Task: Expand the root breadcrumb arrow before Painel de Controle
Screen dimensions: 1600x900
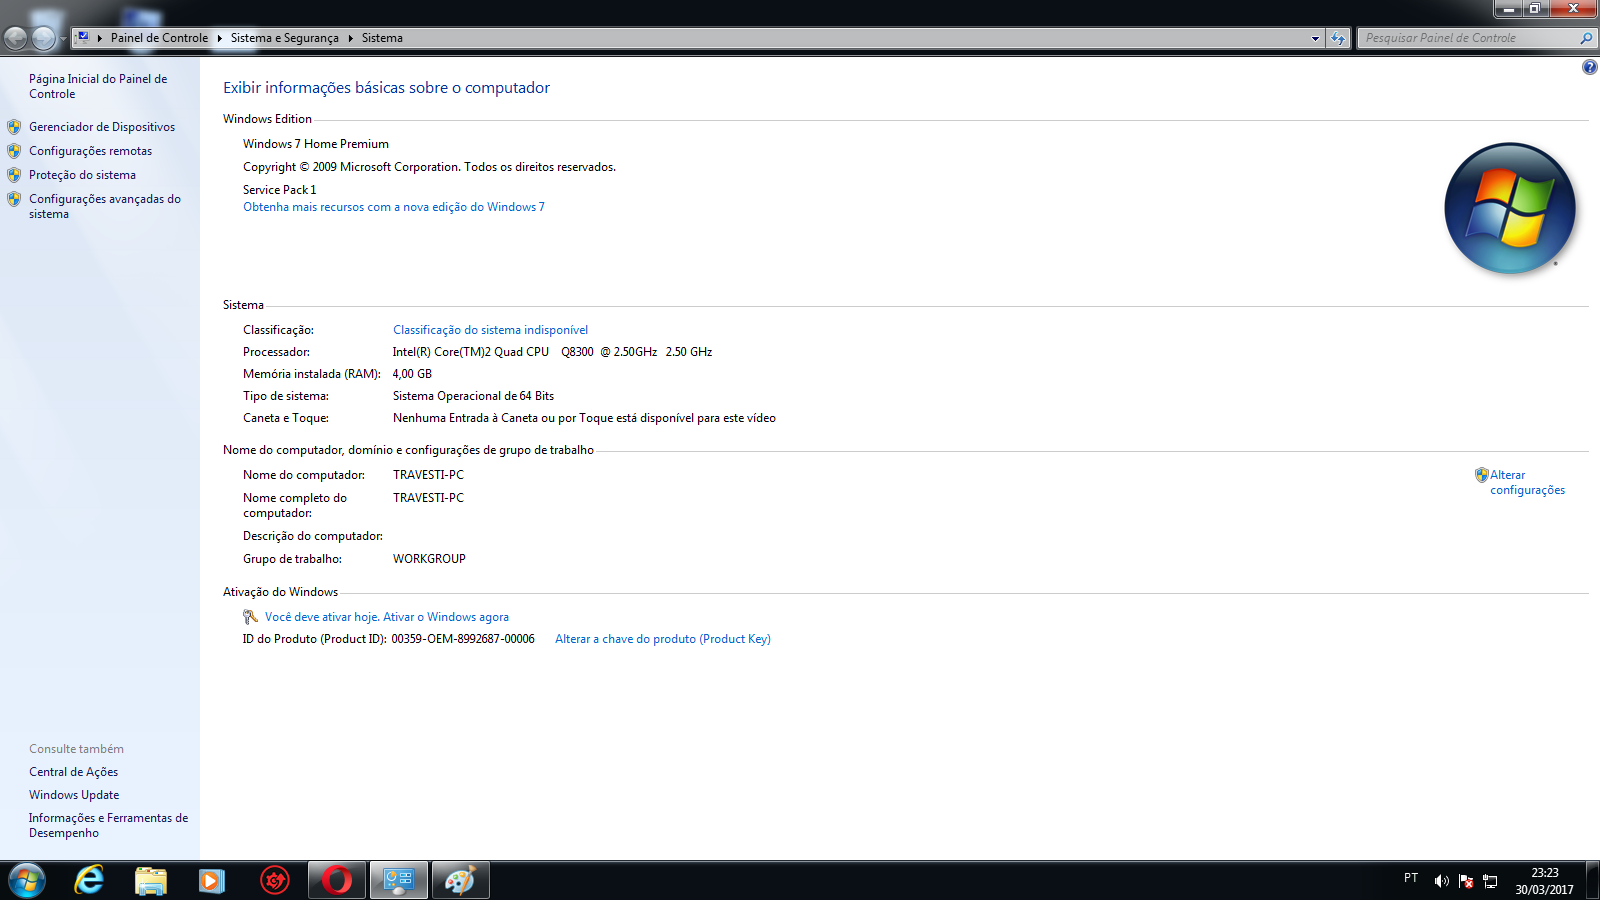Action: [100, 38]
